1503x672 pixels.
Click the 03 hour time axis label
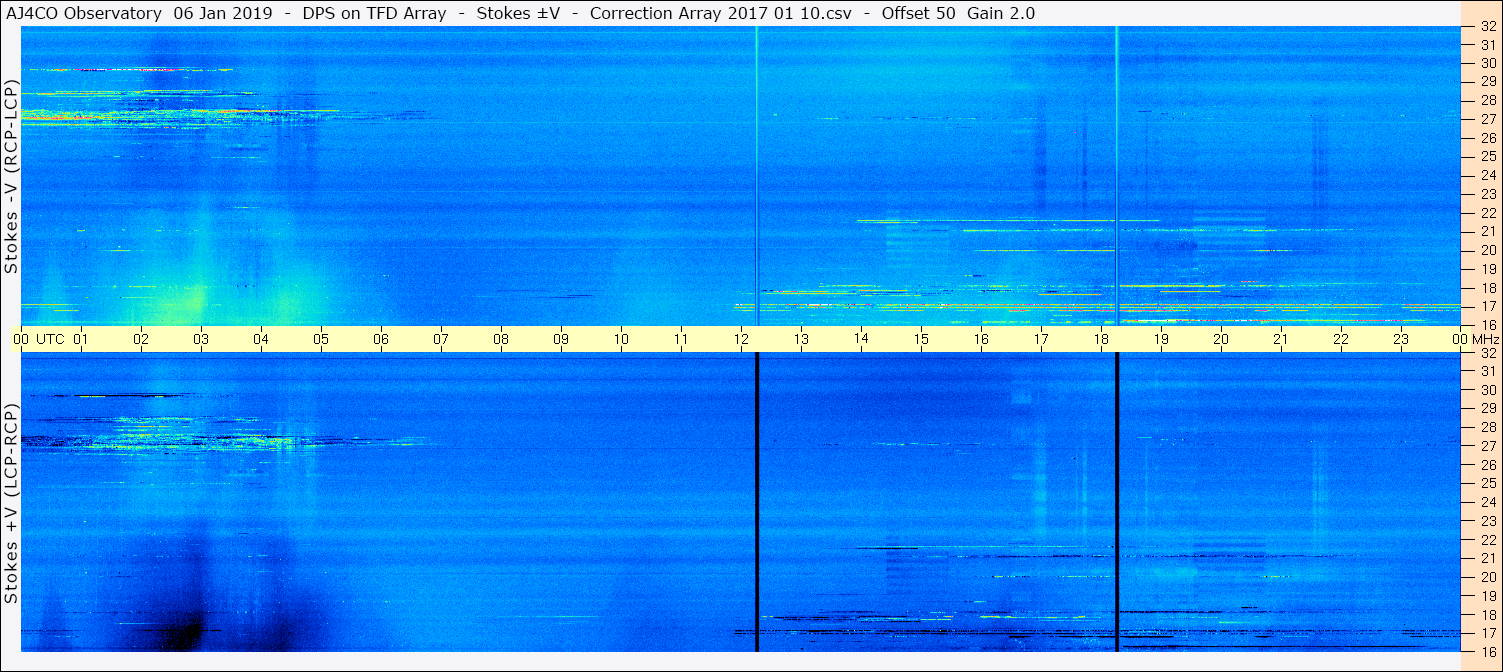click(x=201, y=339)
